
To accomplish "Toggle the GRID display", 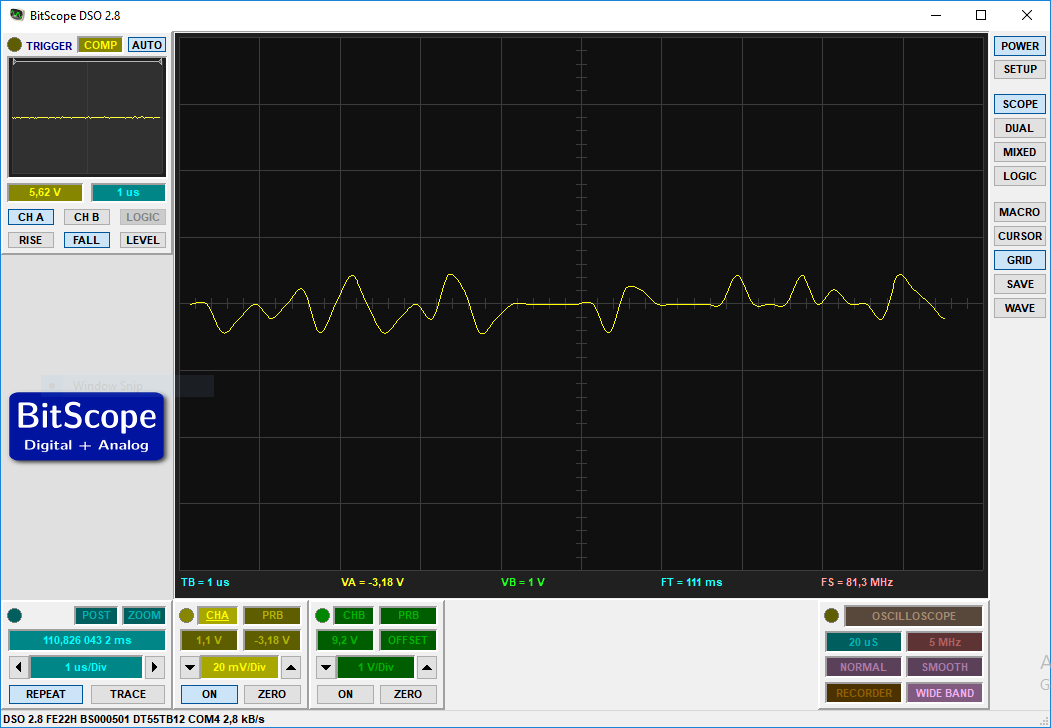I will (1019, 260).
